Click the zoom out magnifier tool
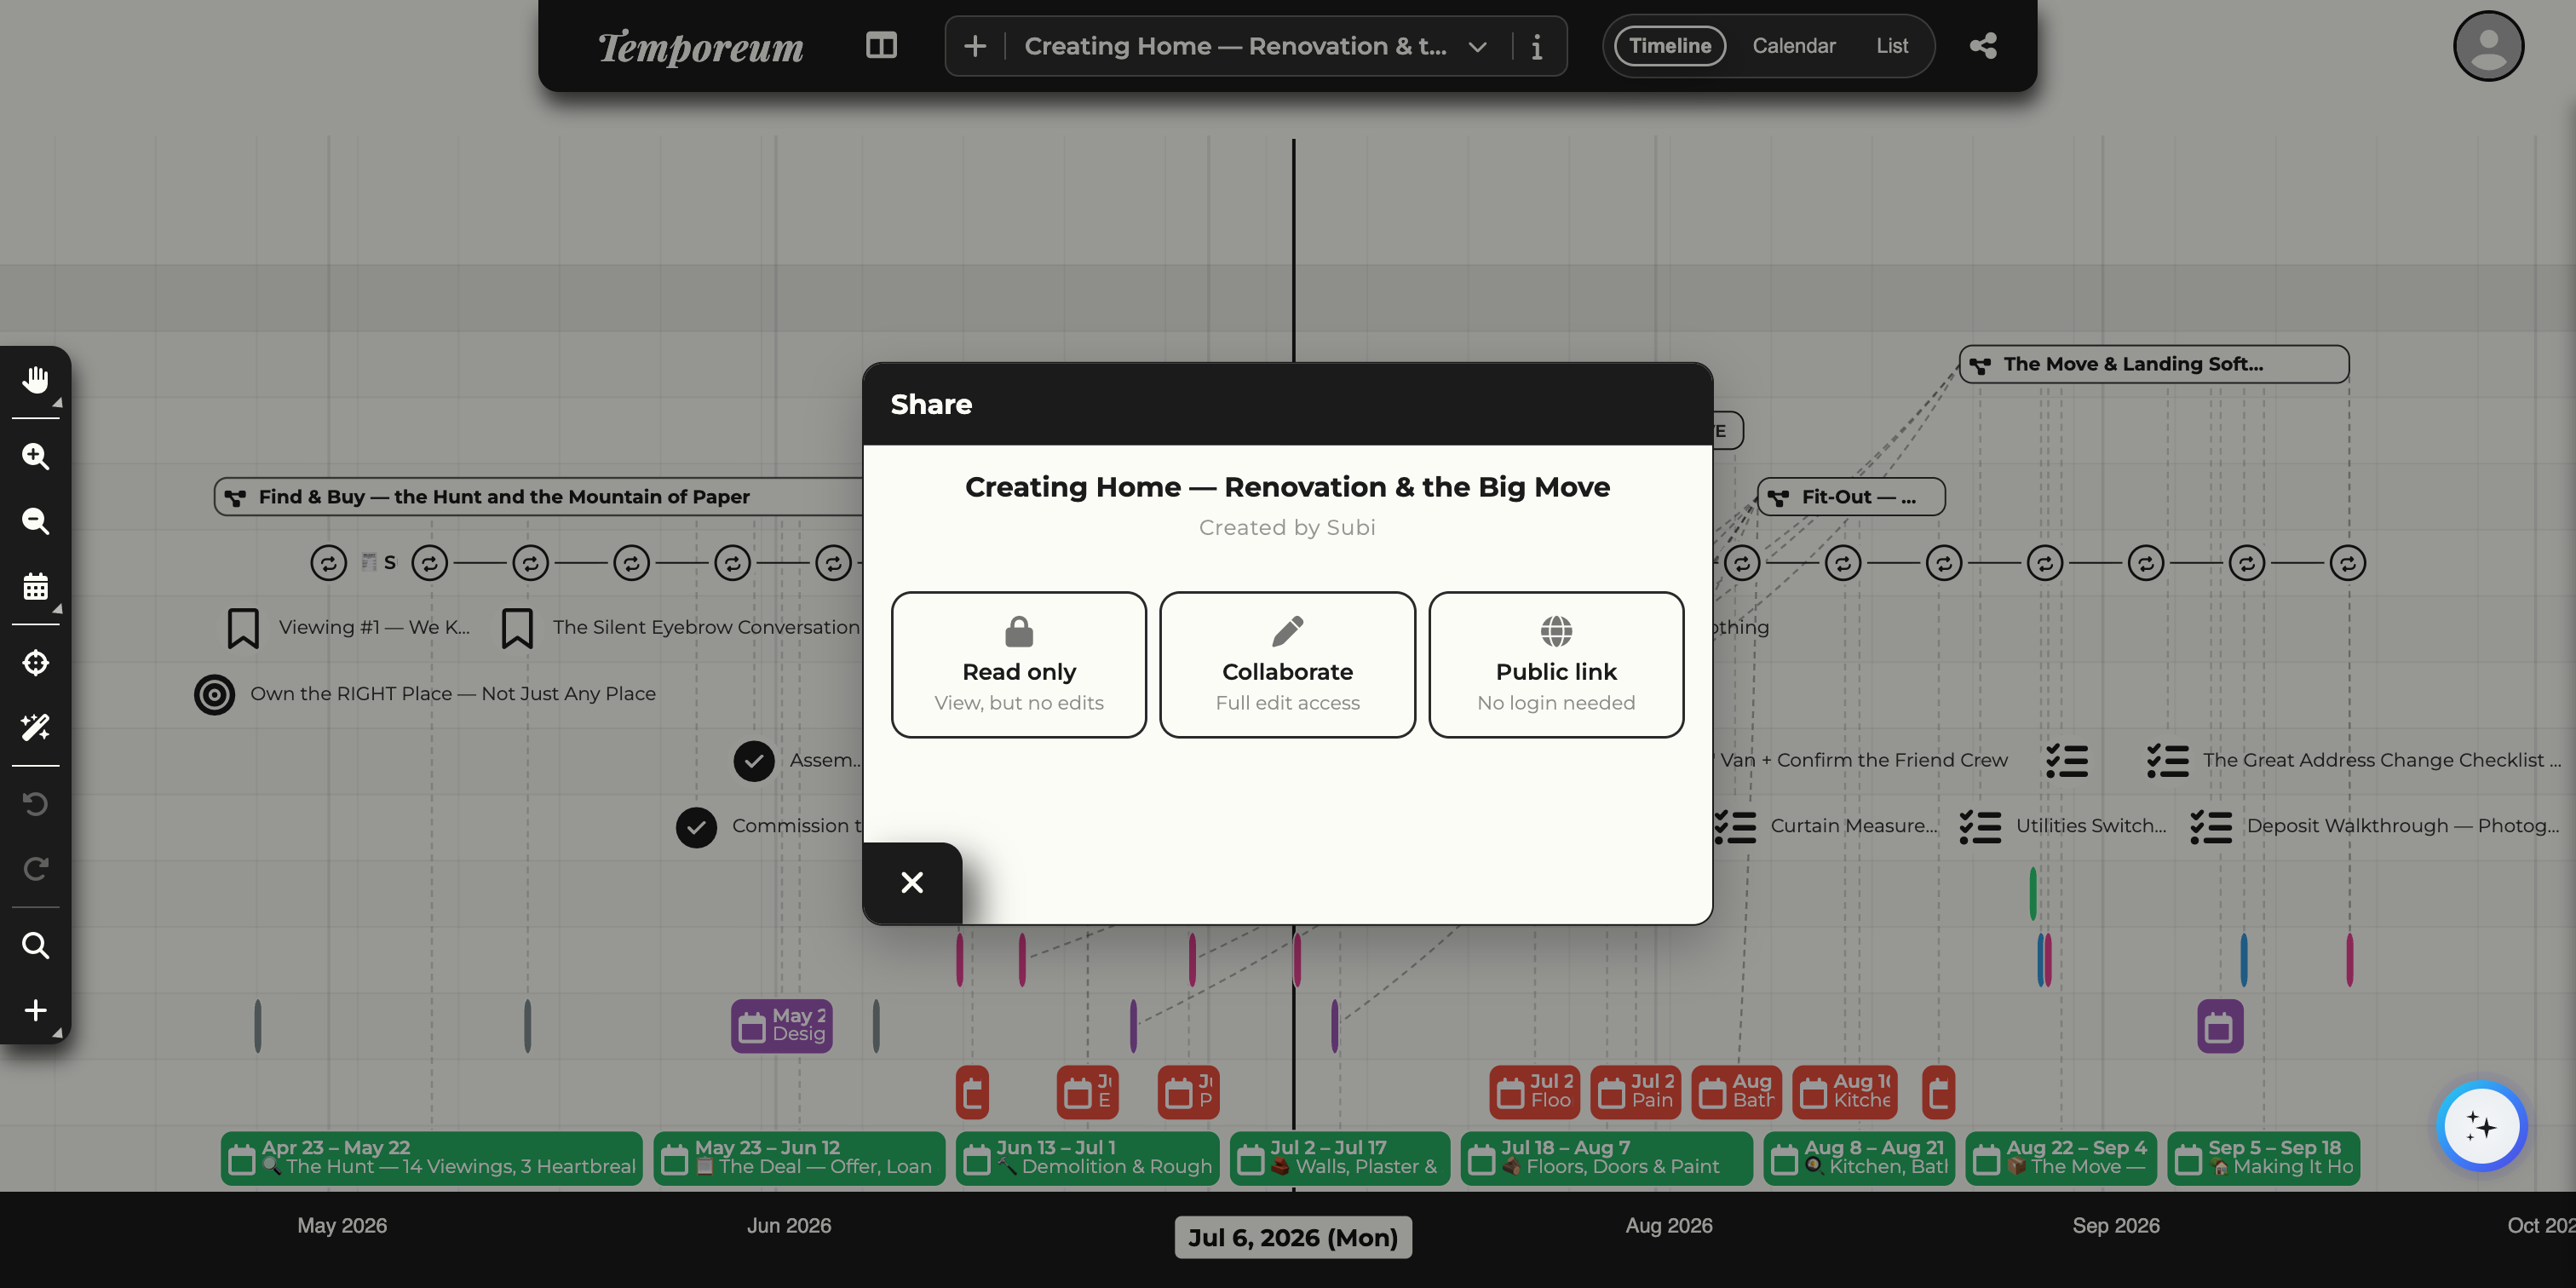Image resolution: width=2576 pixels, height=1288 pixels. click(36, 521)
